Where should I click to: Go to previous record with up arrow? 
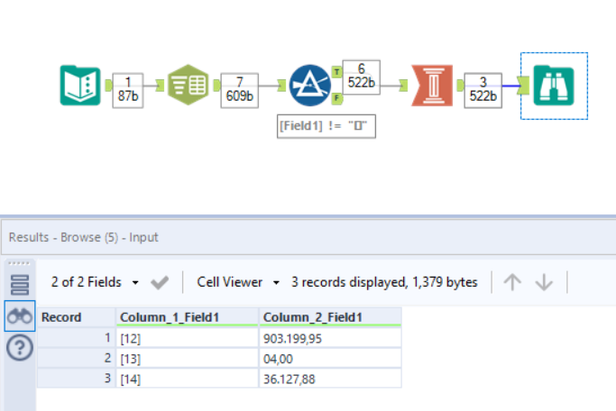tap(512, 283)
